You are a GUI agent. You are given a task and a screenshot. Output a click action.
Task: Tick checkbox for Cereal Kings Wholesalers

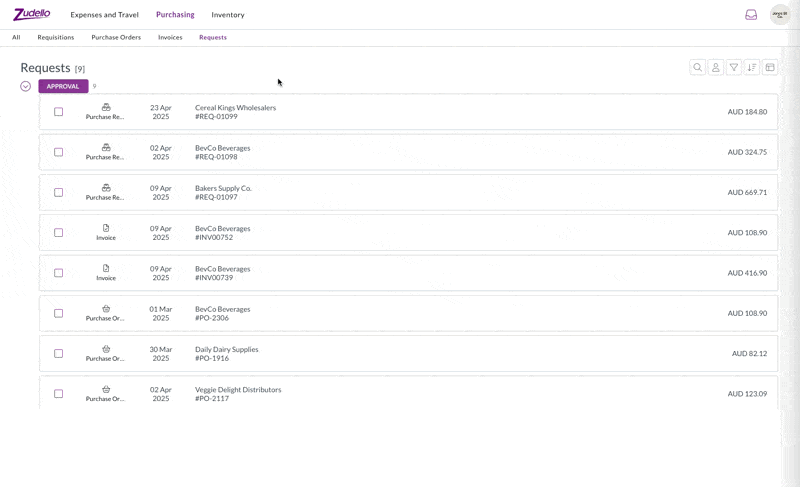(59, 112)
